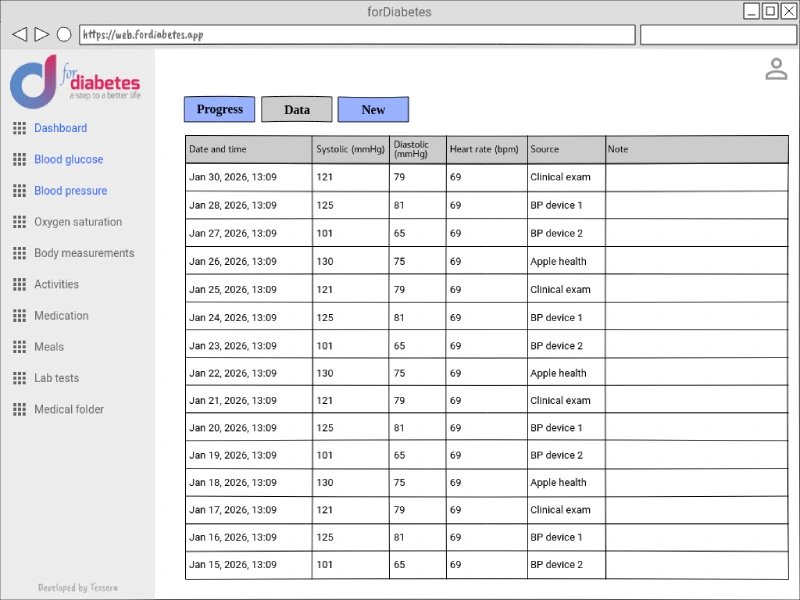Select the Data tab button
This screenshot has height=600, width=800.
296,109
